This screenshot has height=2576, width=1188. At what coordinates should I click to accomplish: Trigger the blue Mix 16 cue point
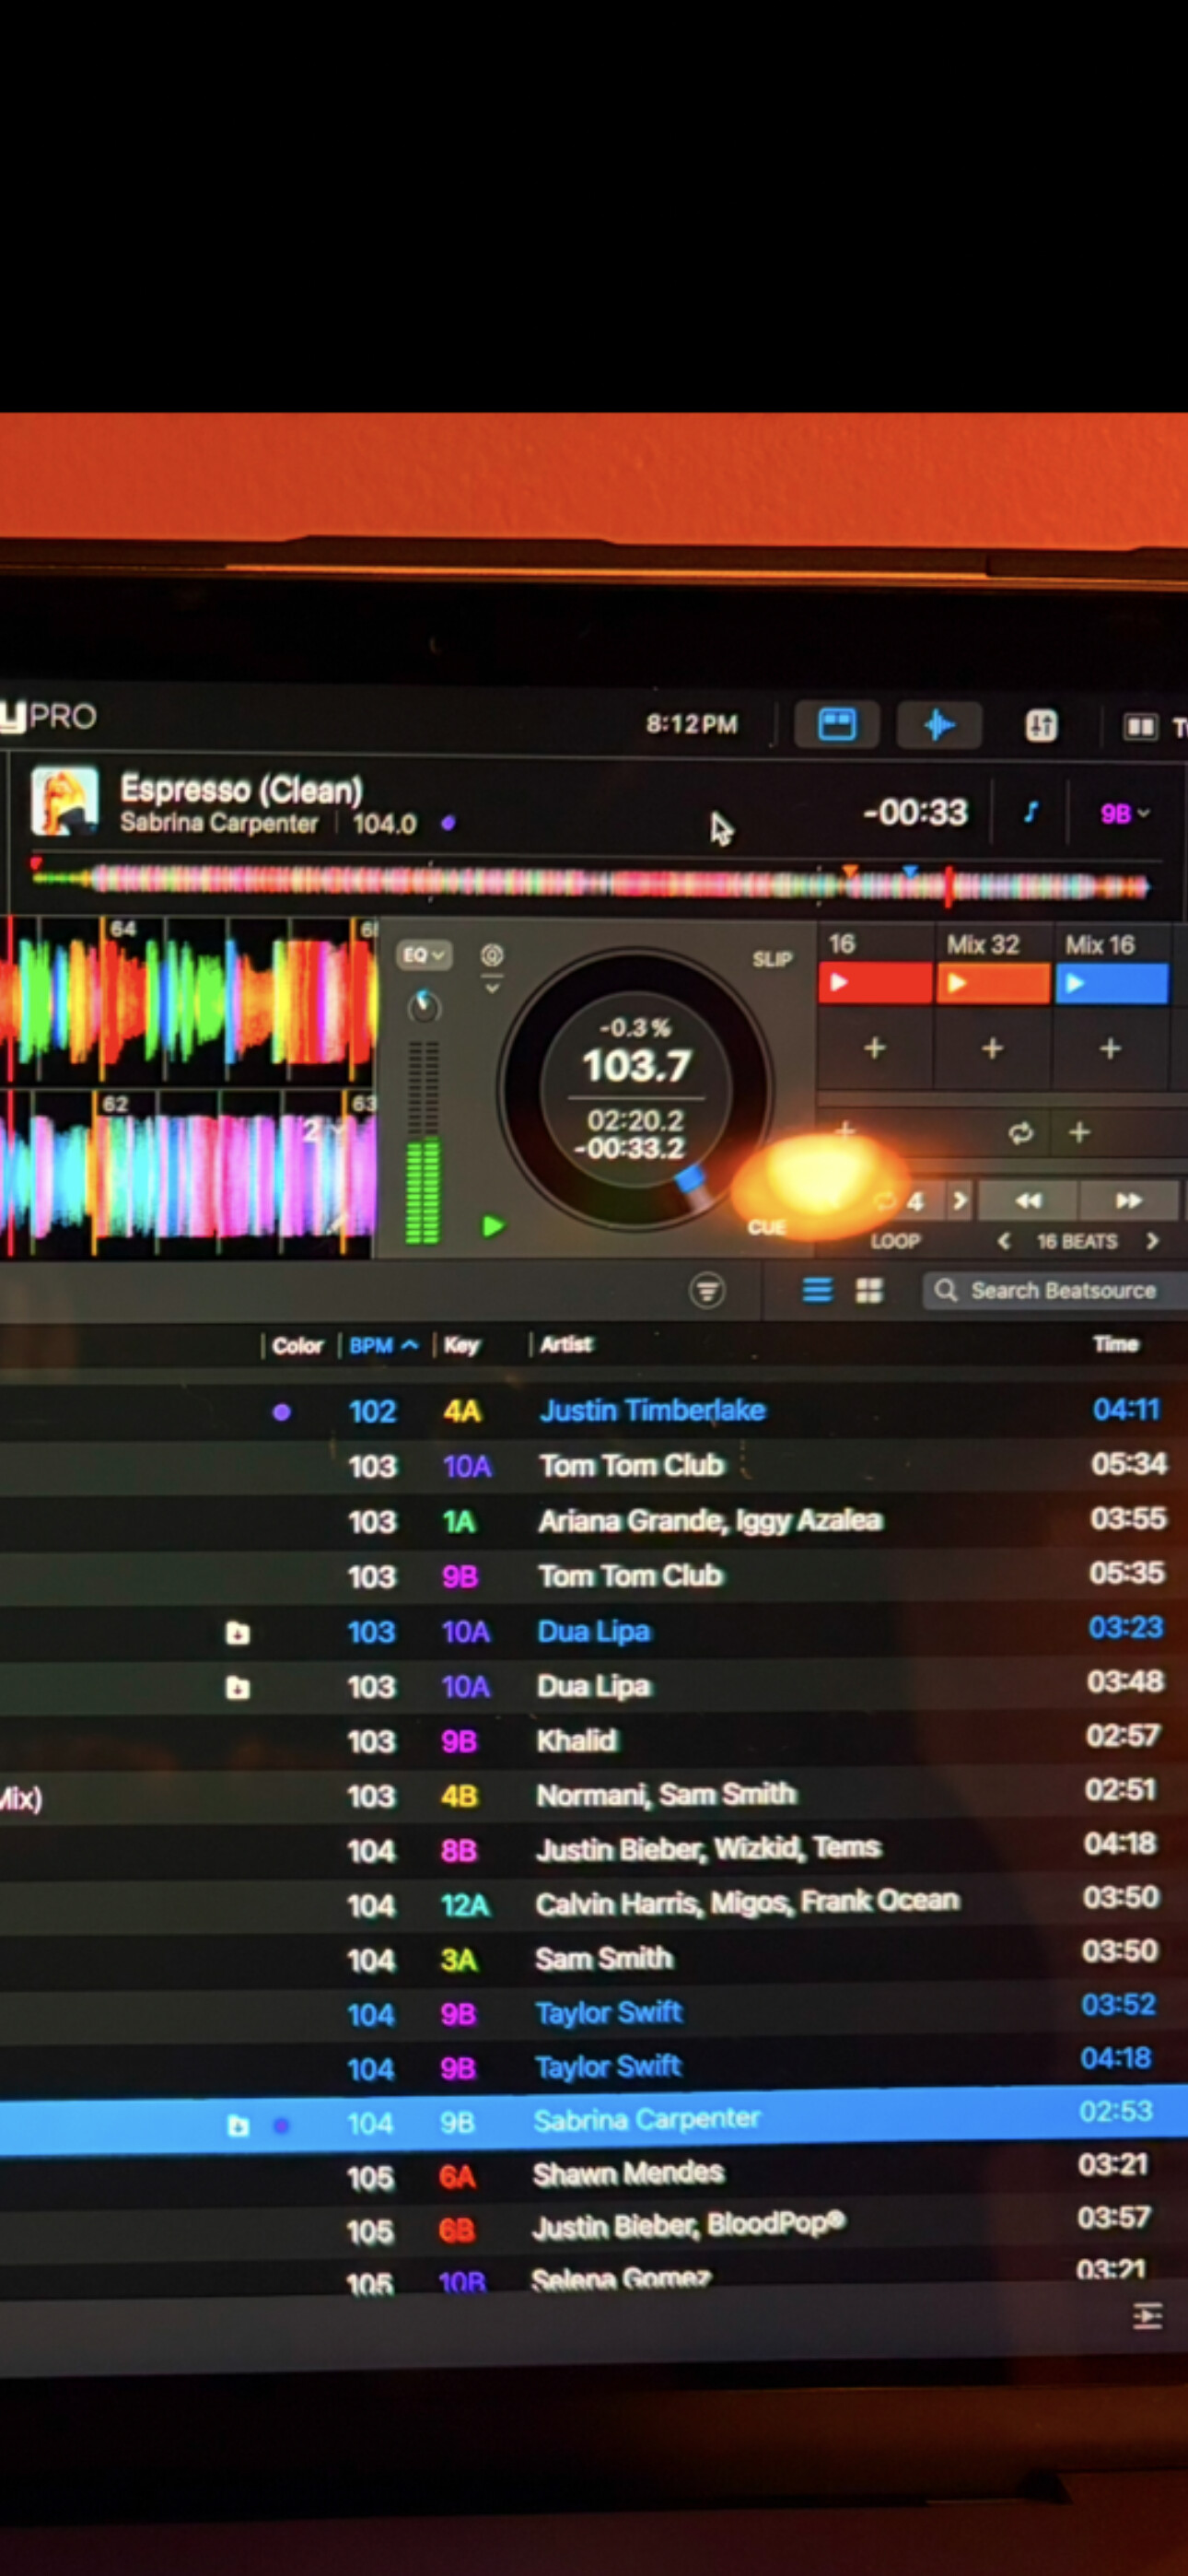(1111, 983)
